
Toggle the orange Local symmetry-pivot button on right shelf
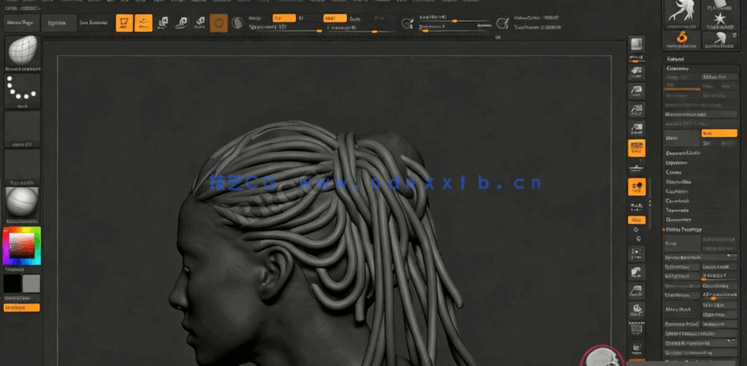click(x=636, y=187)
